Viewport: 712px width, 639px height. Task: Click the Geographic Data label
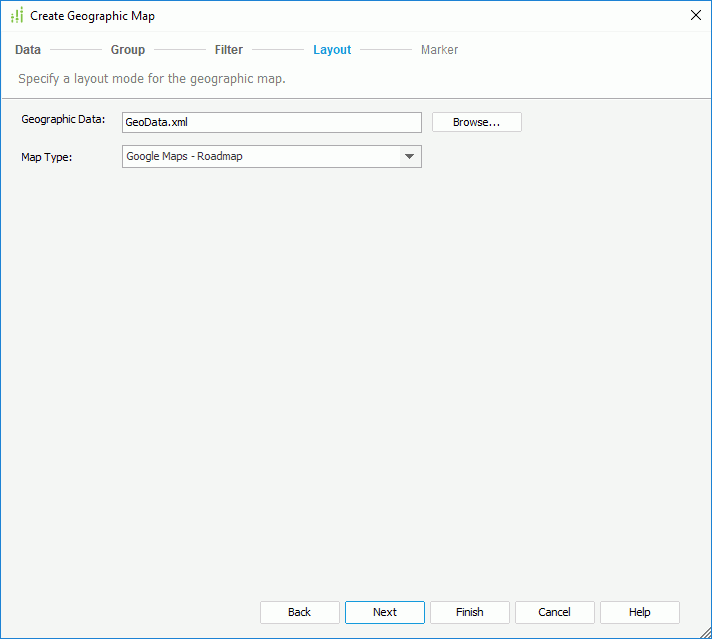click(x=63, y=119)
